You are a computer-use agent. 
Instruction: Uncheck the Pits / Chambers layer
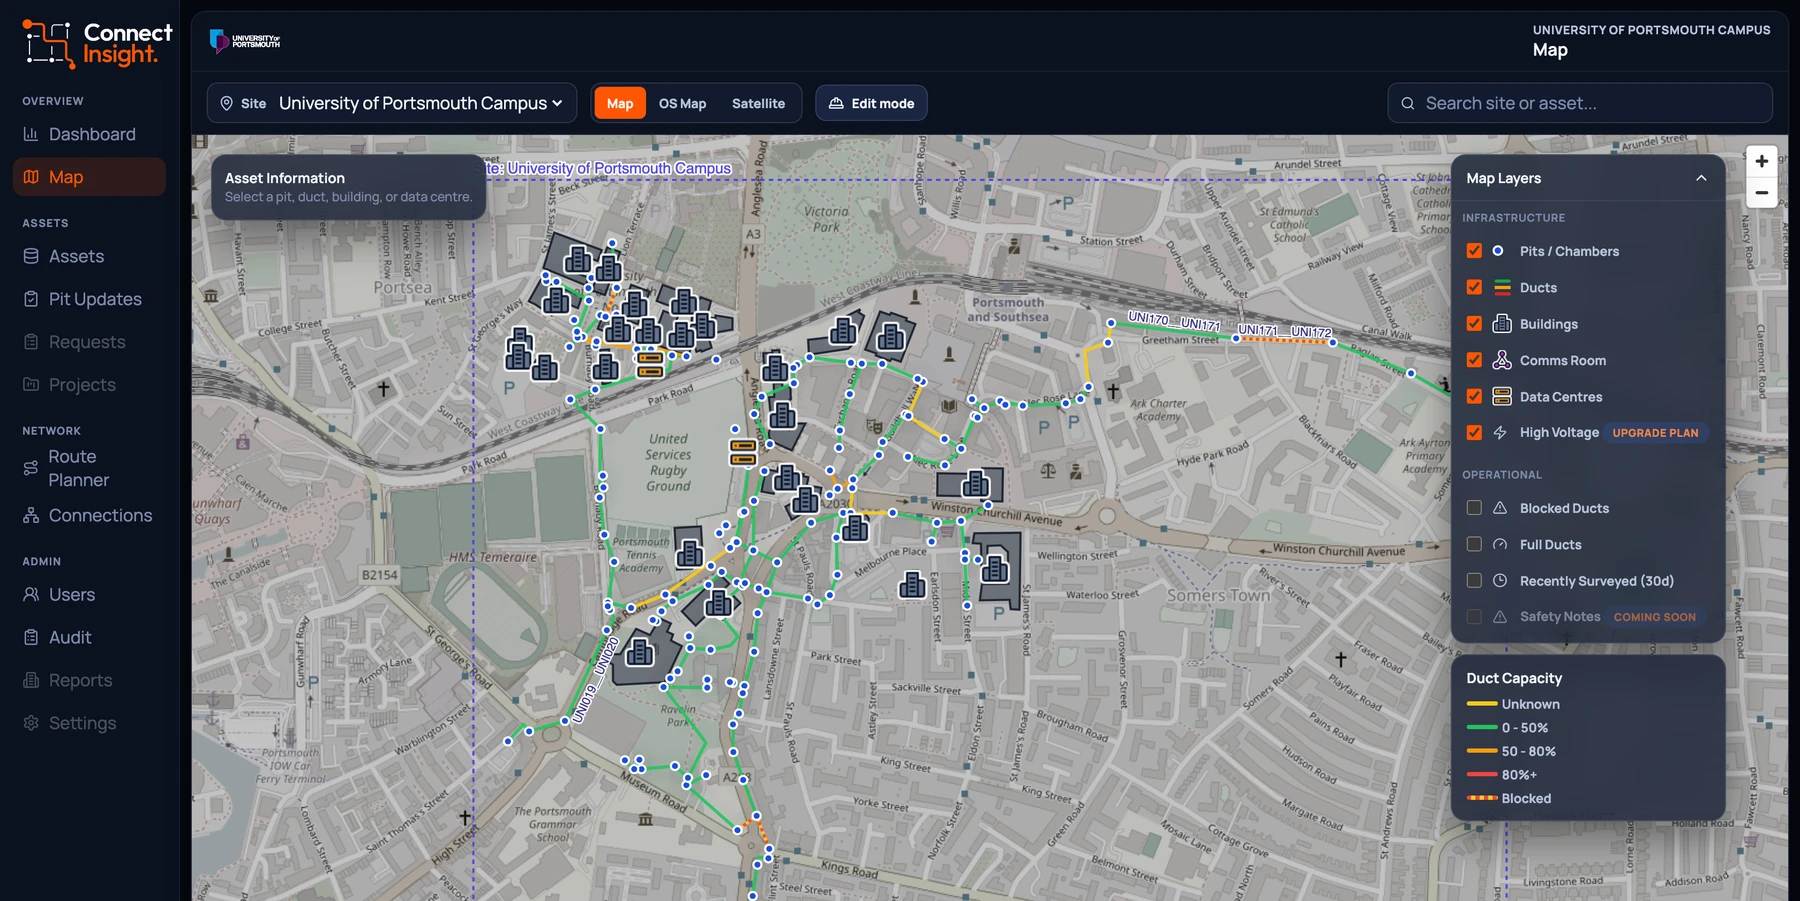coord(1474,251)
